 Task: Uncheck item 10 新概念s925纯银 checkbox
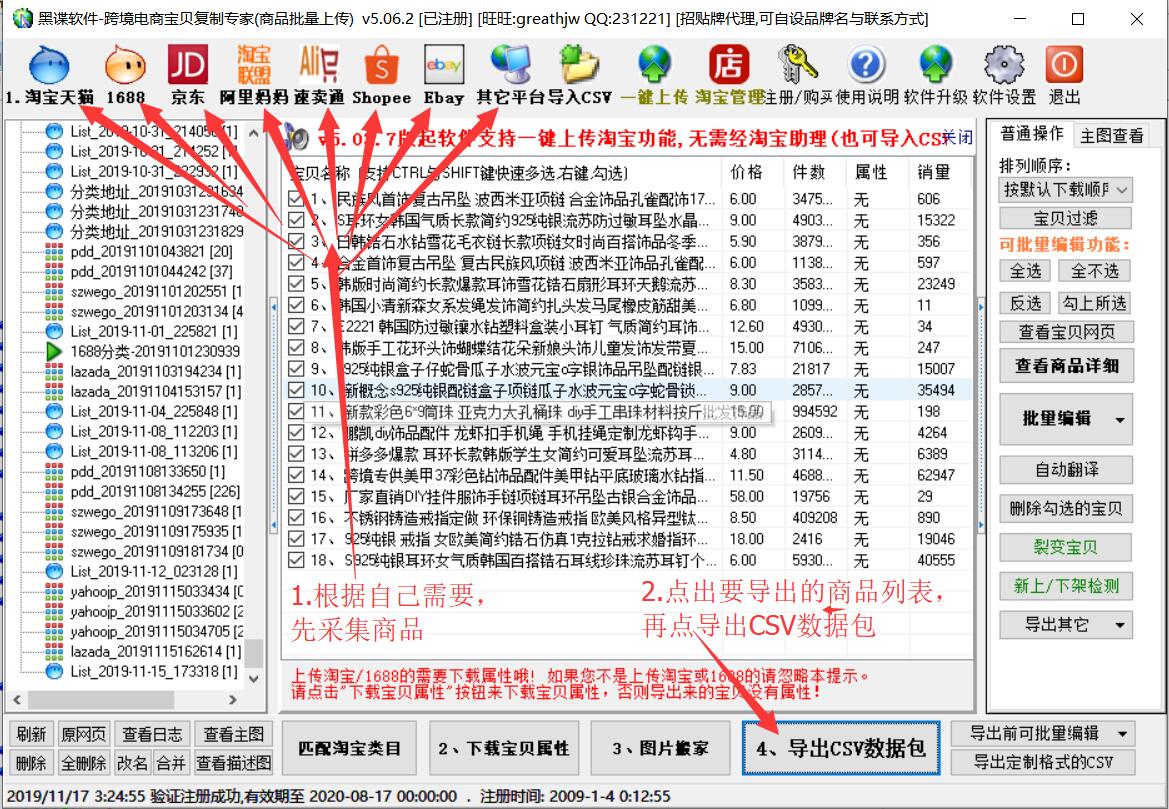[x=296, y=390]
